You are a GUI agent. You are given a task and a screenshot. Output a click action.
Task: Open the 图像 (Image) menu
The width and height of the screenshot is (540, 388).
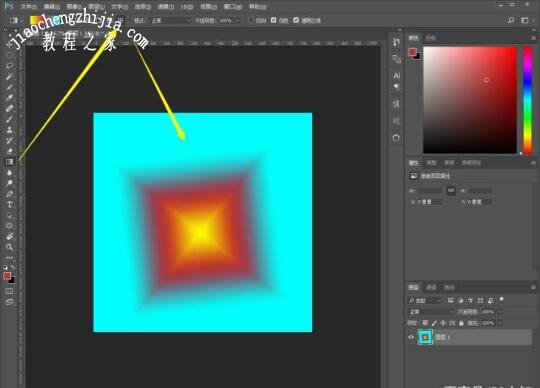pyautogui.click(x=74, y=7)
